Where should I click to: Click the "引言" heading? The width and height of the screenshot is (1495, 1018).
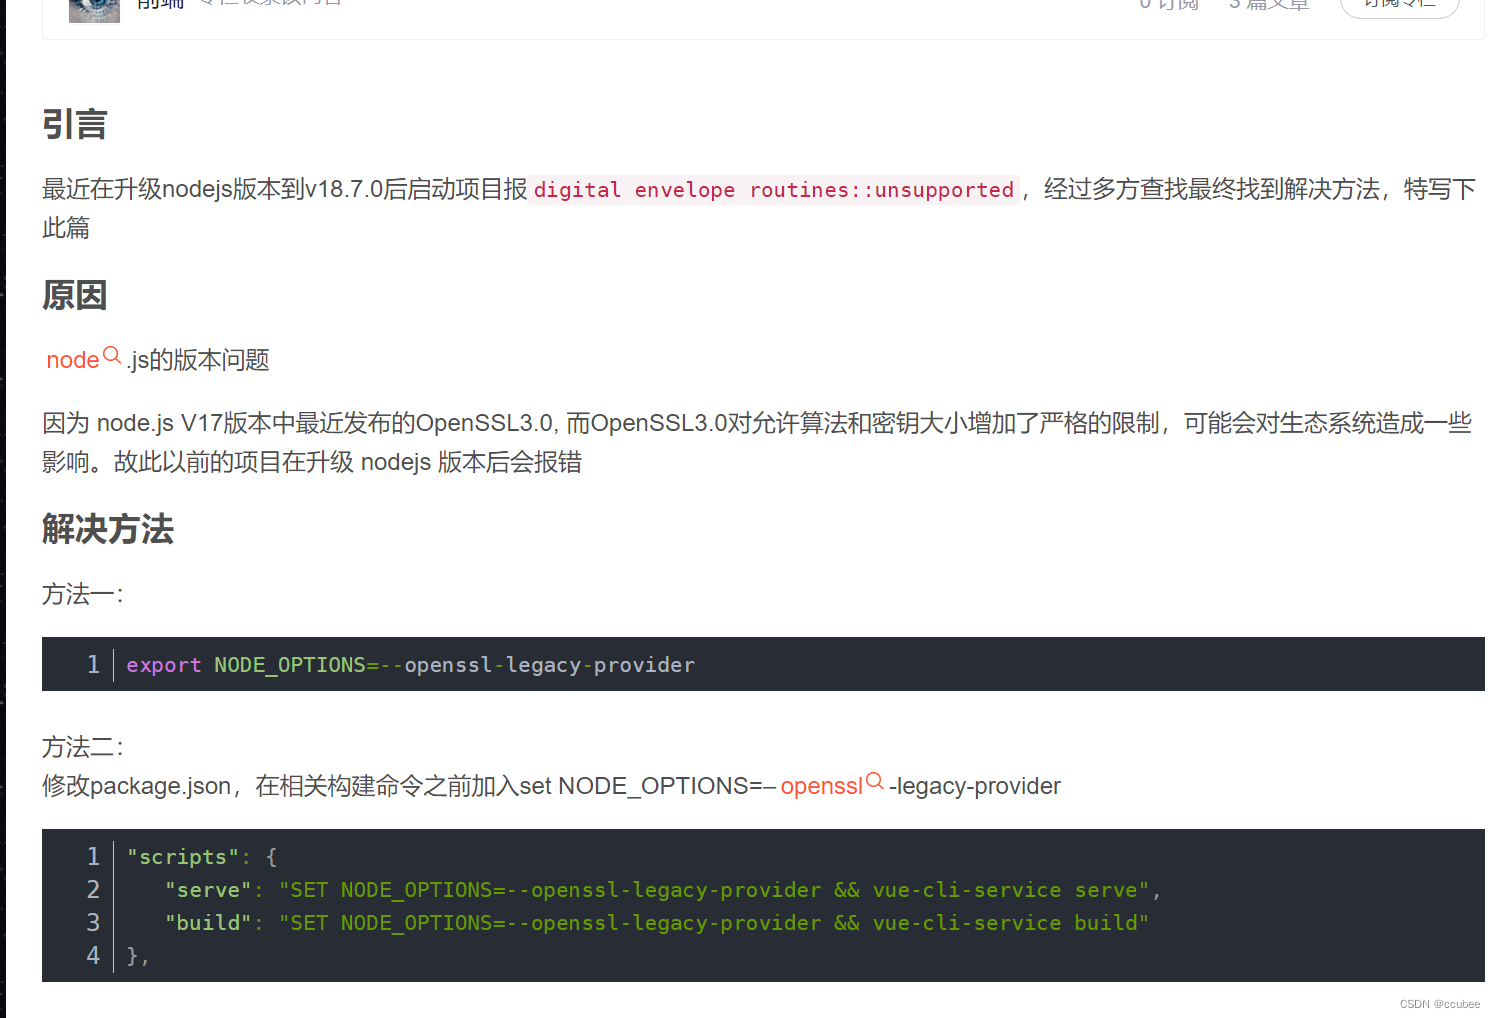coord(75,124)
